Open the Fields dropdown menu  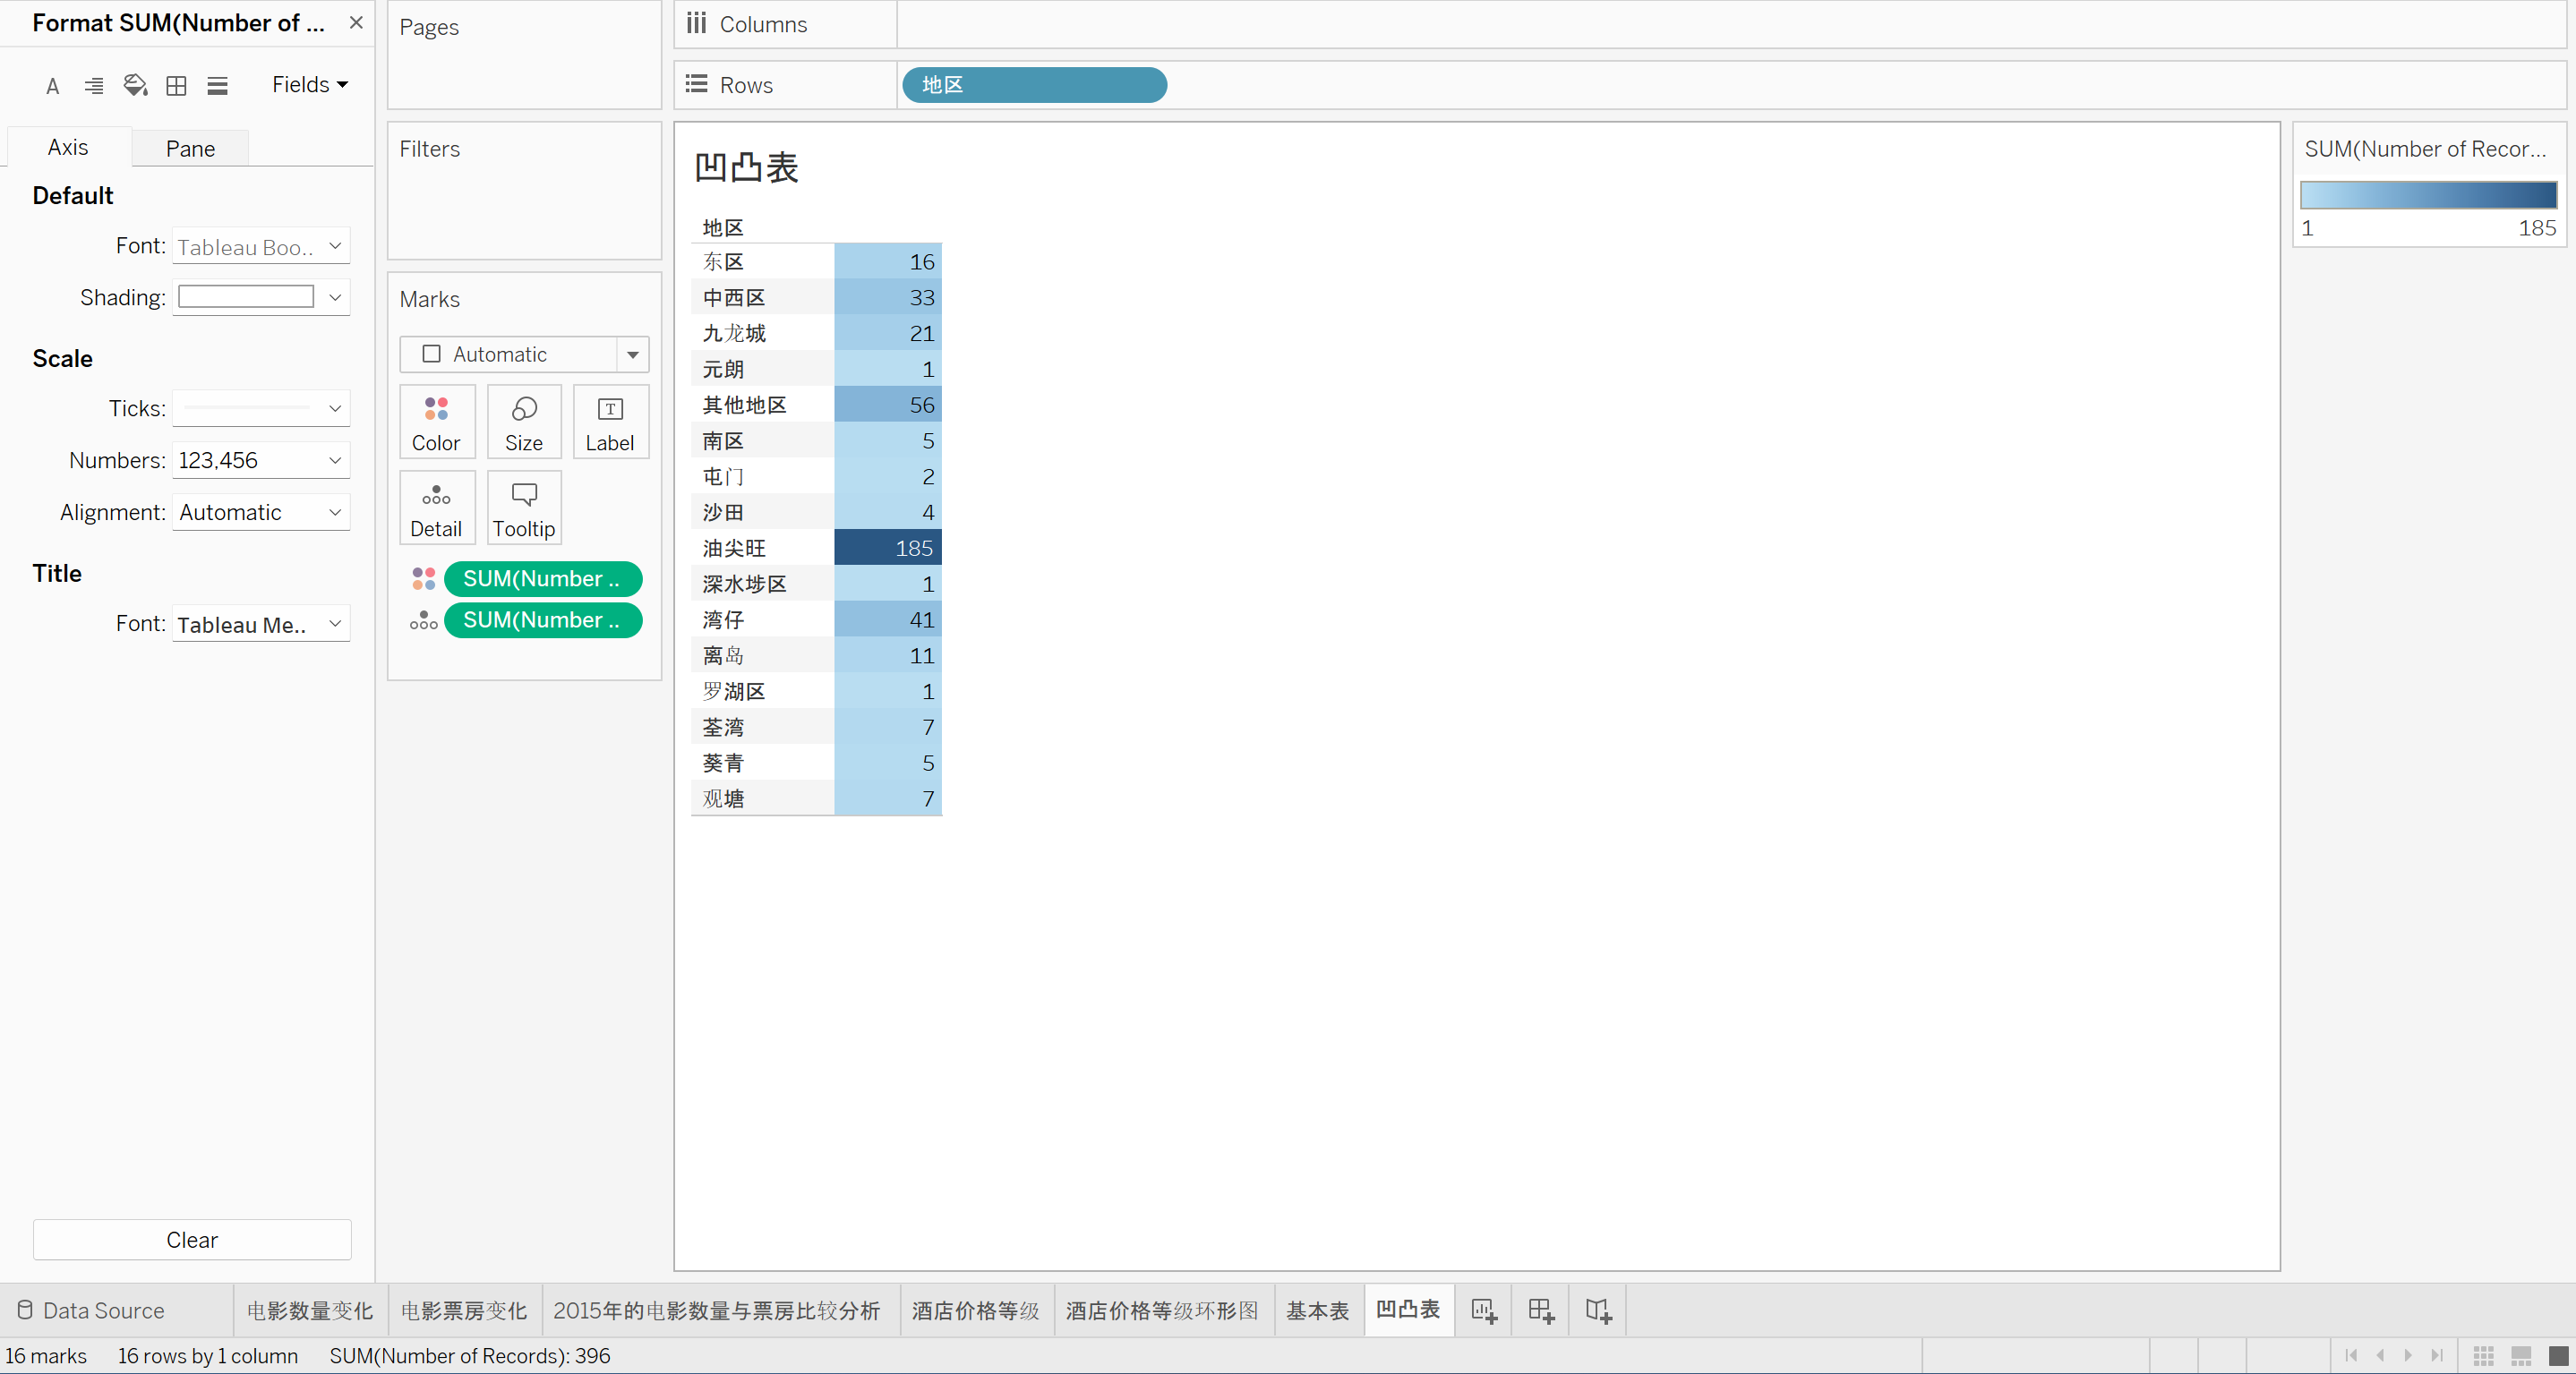(309, 85)
